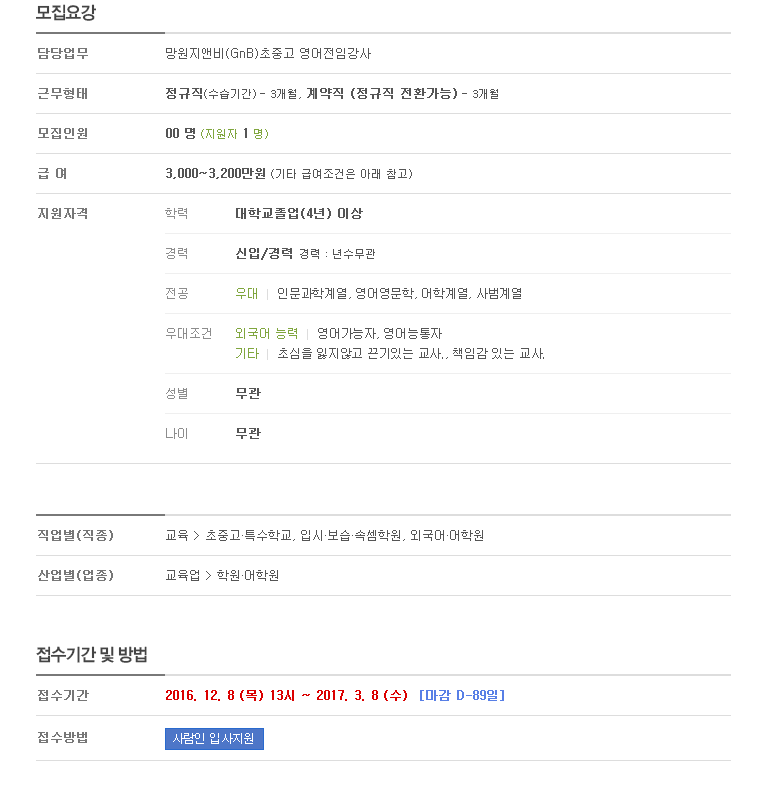The width and height of the screenshot is (759, 800).
Task: Click the 대학교졸업(4년) 이상 education requirement
Action: click(x=299, y=213)
